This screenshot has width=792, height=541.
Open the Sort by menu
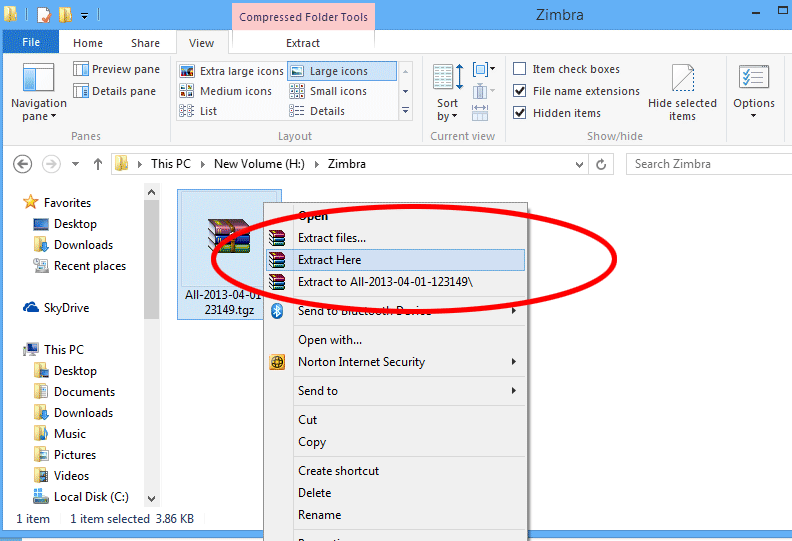pyautogui.click(x=448, y=92)
